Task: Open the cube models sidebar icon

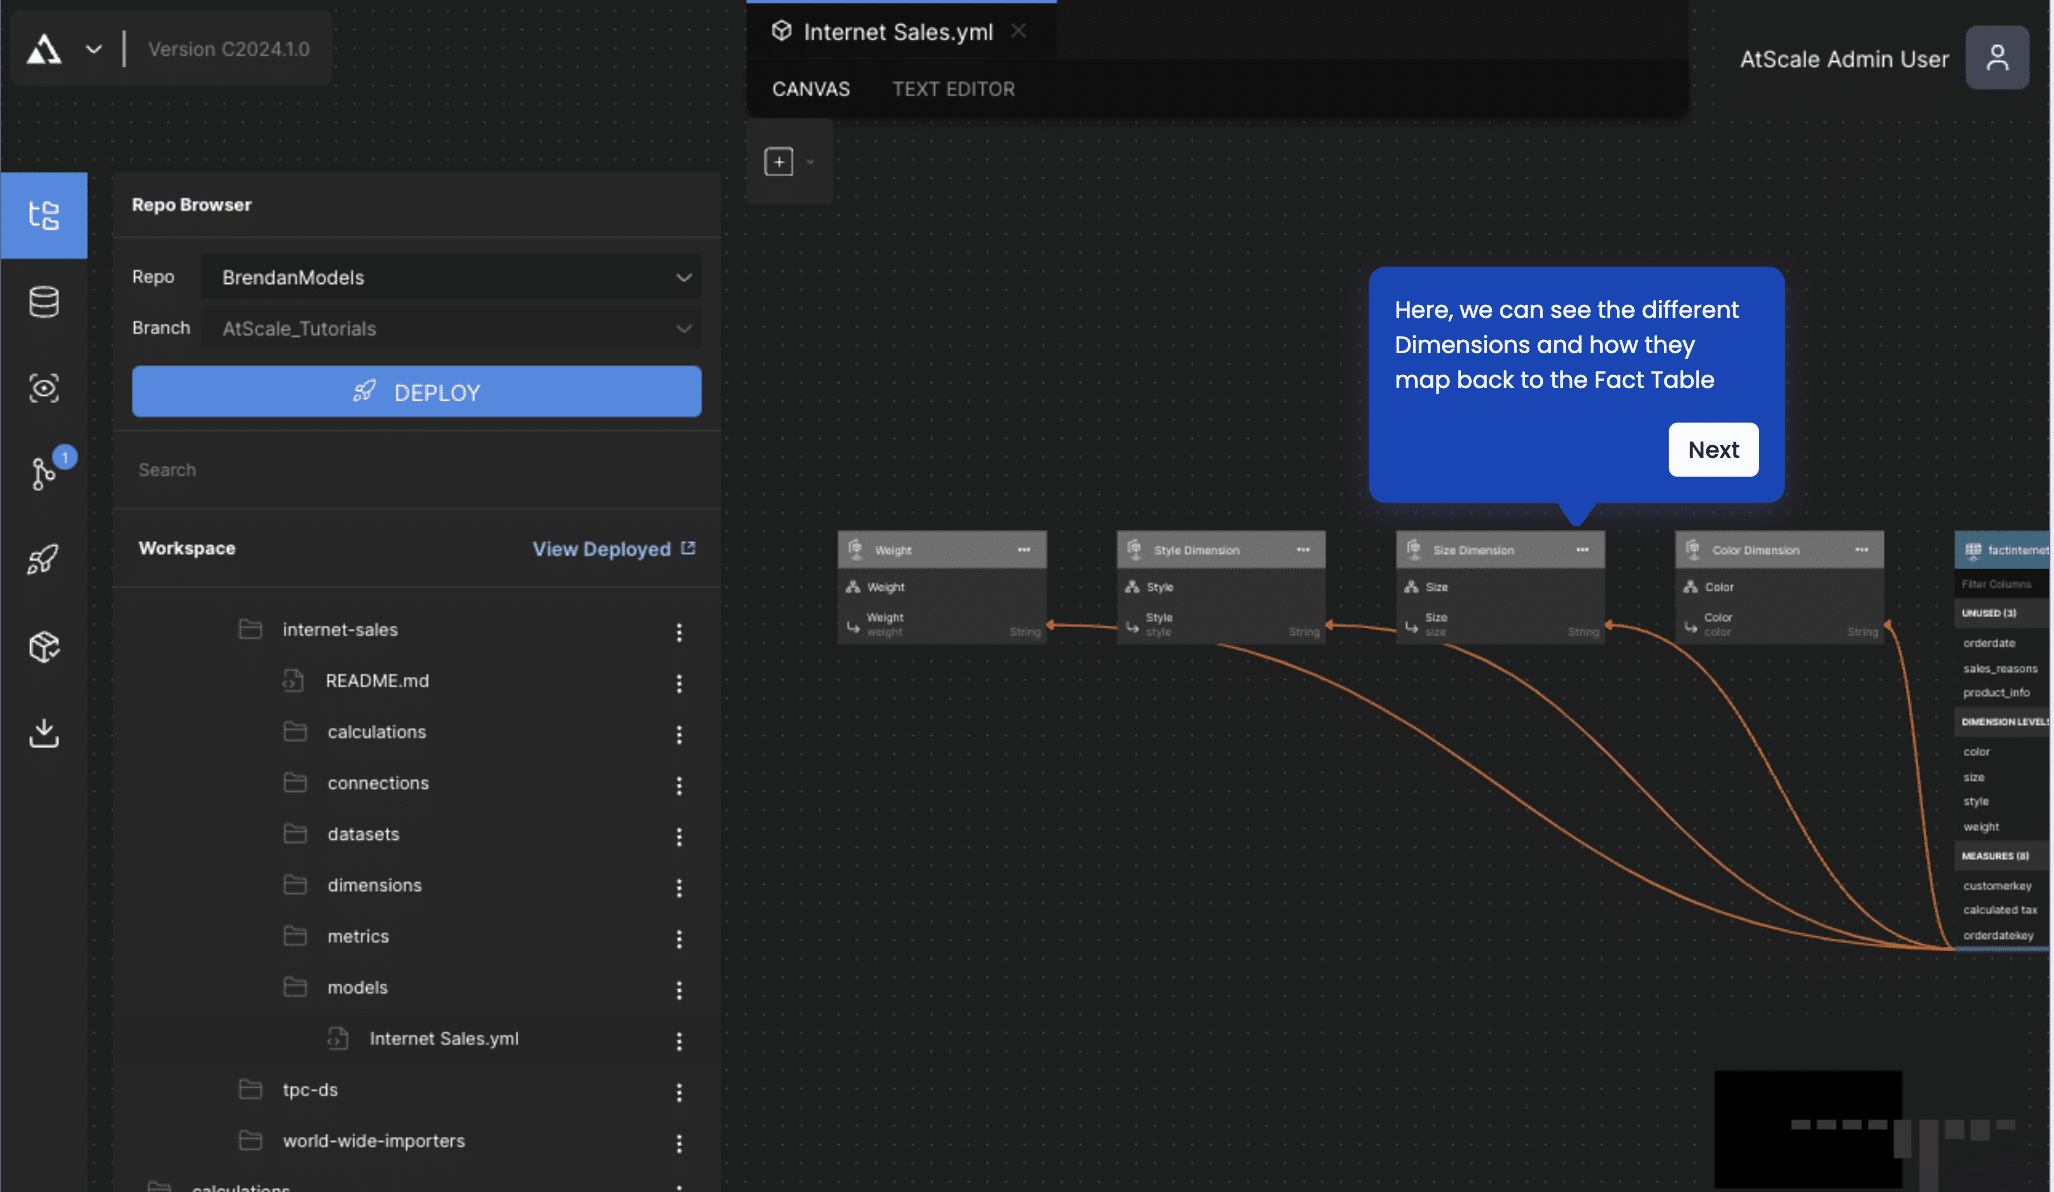Action: [44, 647]
